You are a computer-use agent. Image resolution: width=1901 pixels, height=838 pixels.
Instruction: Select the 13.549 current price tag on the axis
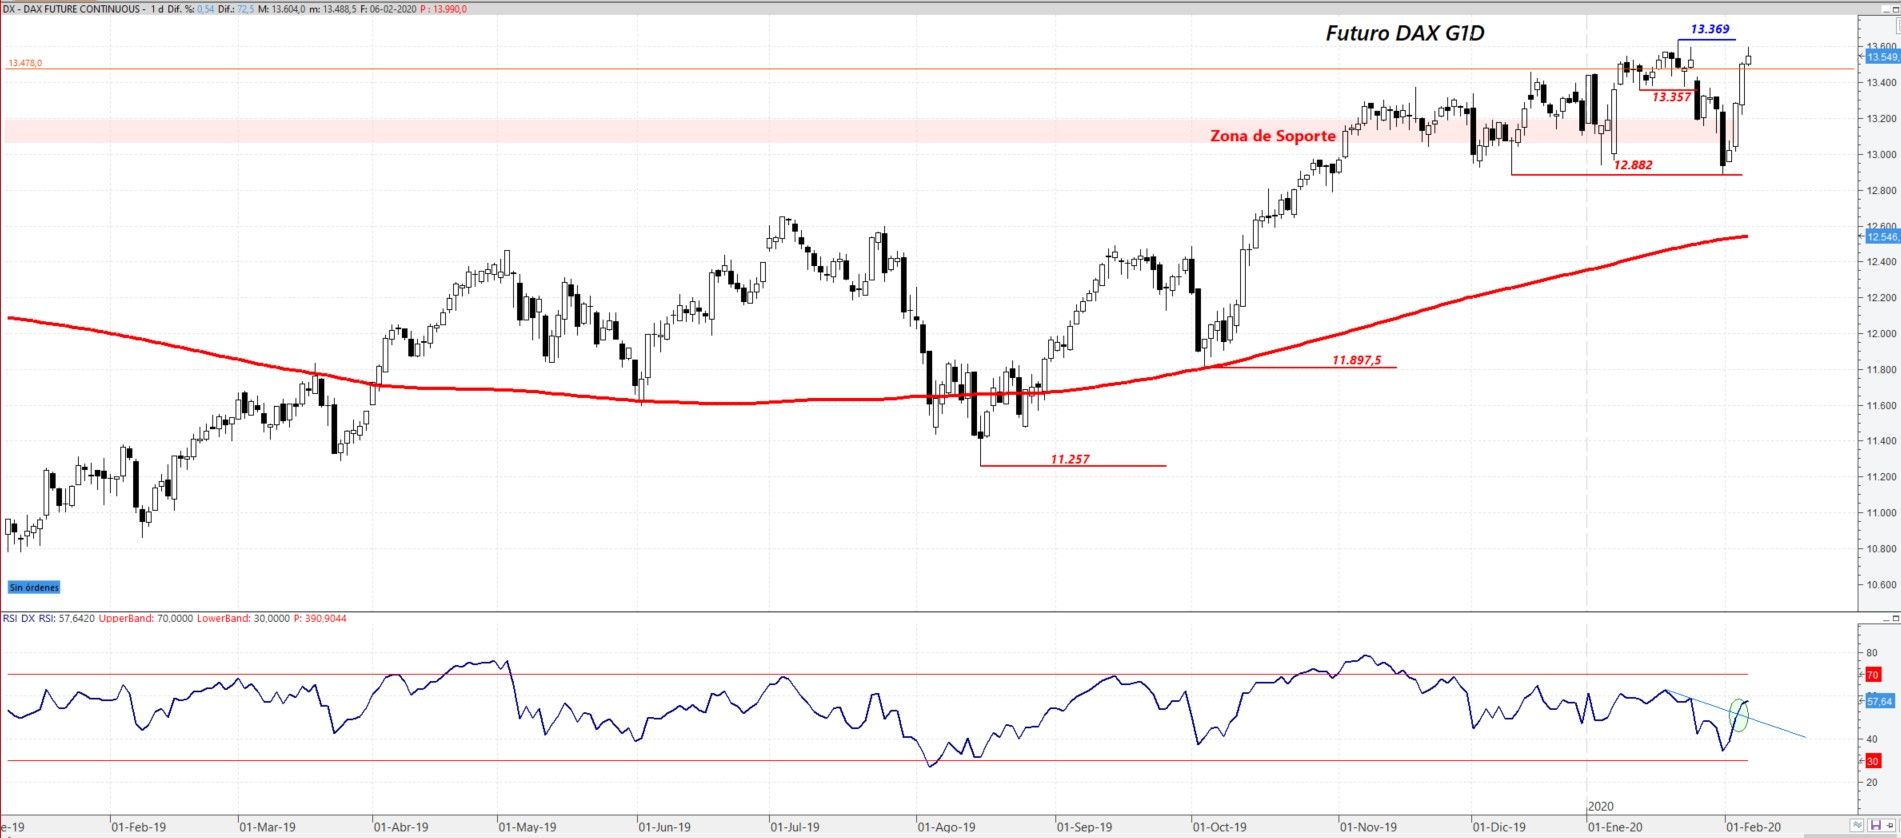1882,57
